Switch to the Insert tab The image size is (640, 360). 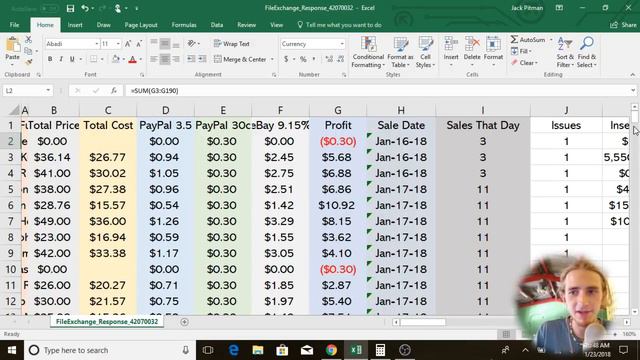point(75,25)
